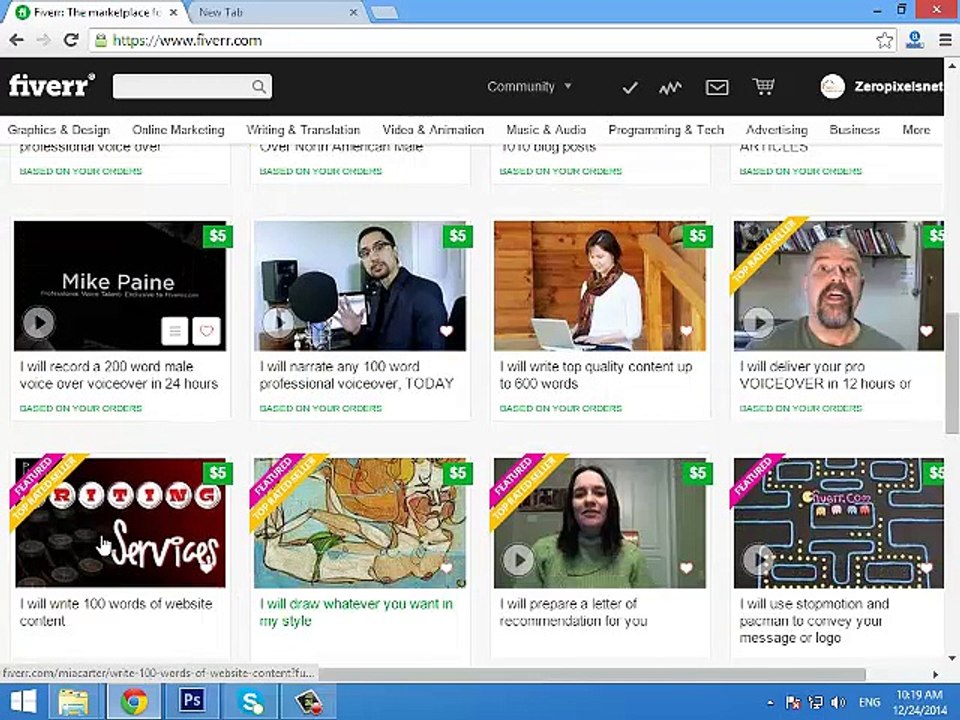Click the Fiverr logo

tap(51, 86)
